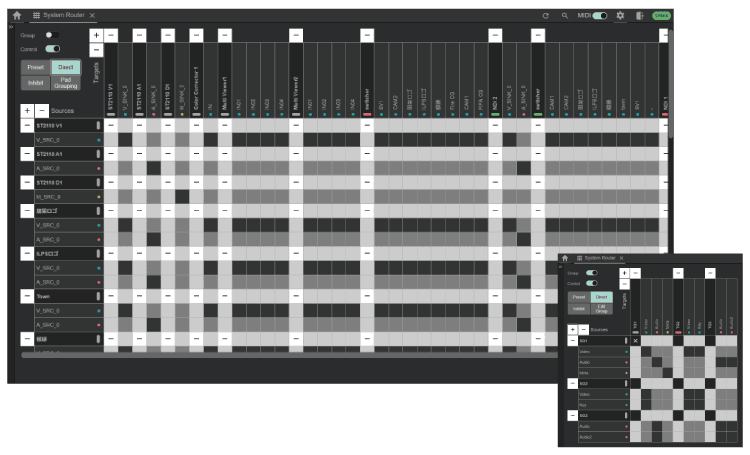Click the panel layout icon beside gear

[x=640, y=16]
